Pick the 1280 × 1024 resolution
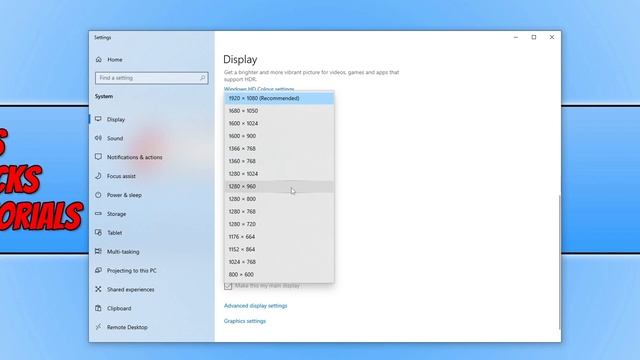This screenshot has width=640, height=360. point(279,174)
